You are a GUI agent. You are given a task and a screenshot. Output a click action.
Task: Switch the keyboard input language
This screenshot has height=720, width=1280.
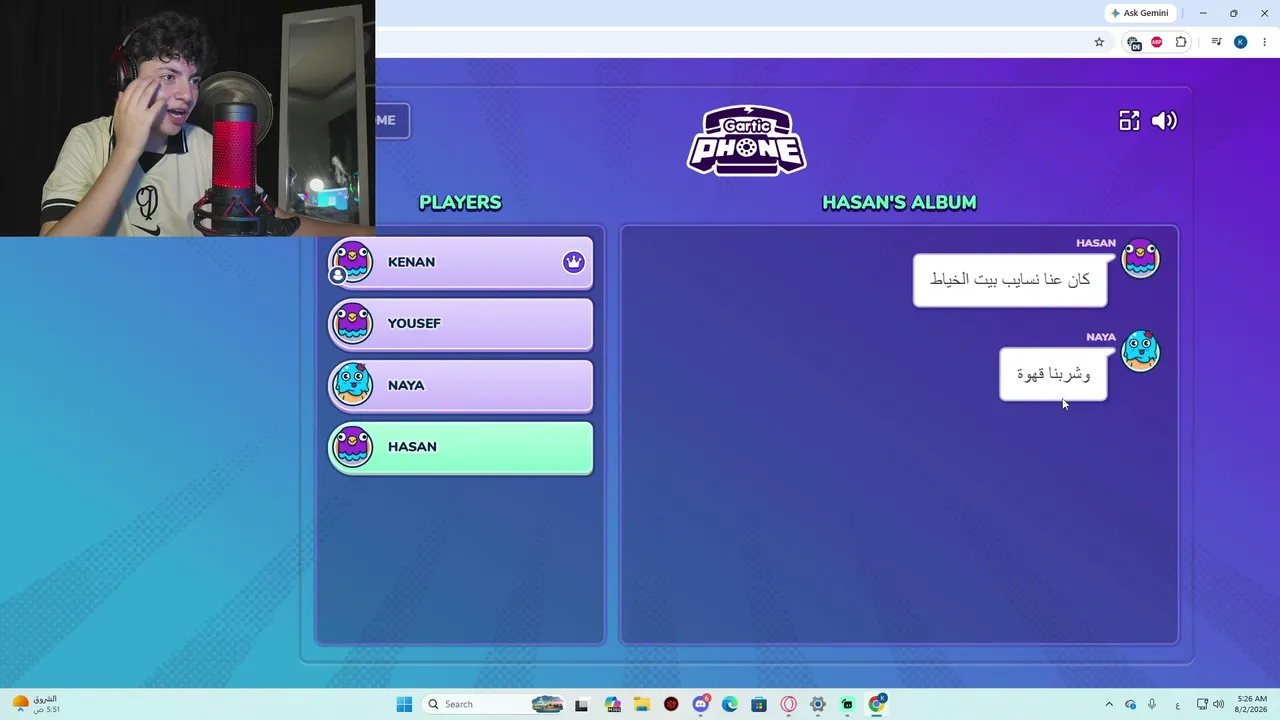1177,705
